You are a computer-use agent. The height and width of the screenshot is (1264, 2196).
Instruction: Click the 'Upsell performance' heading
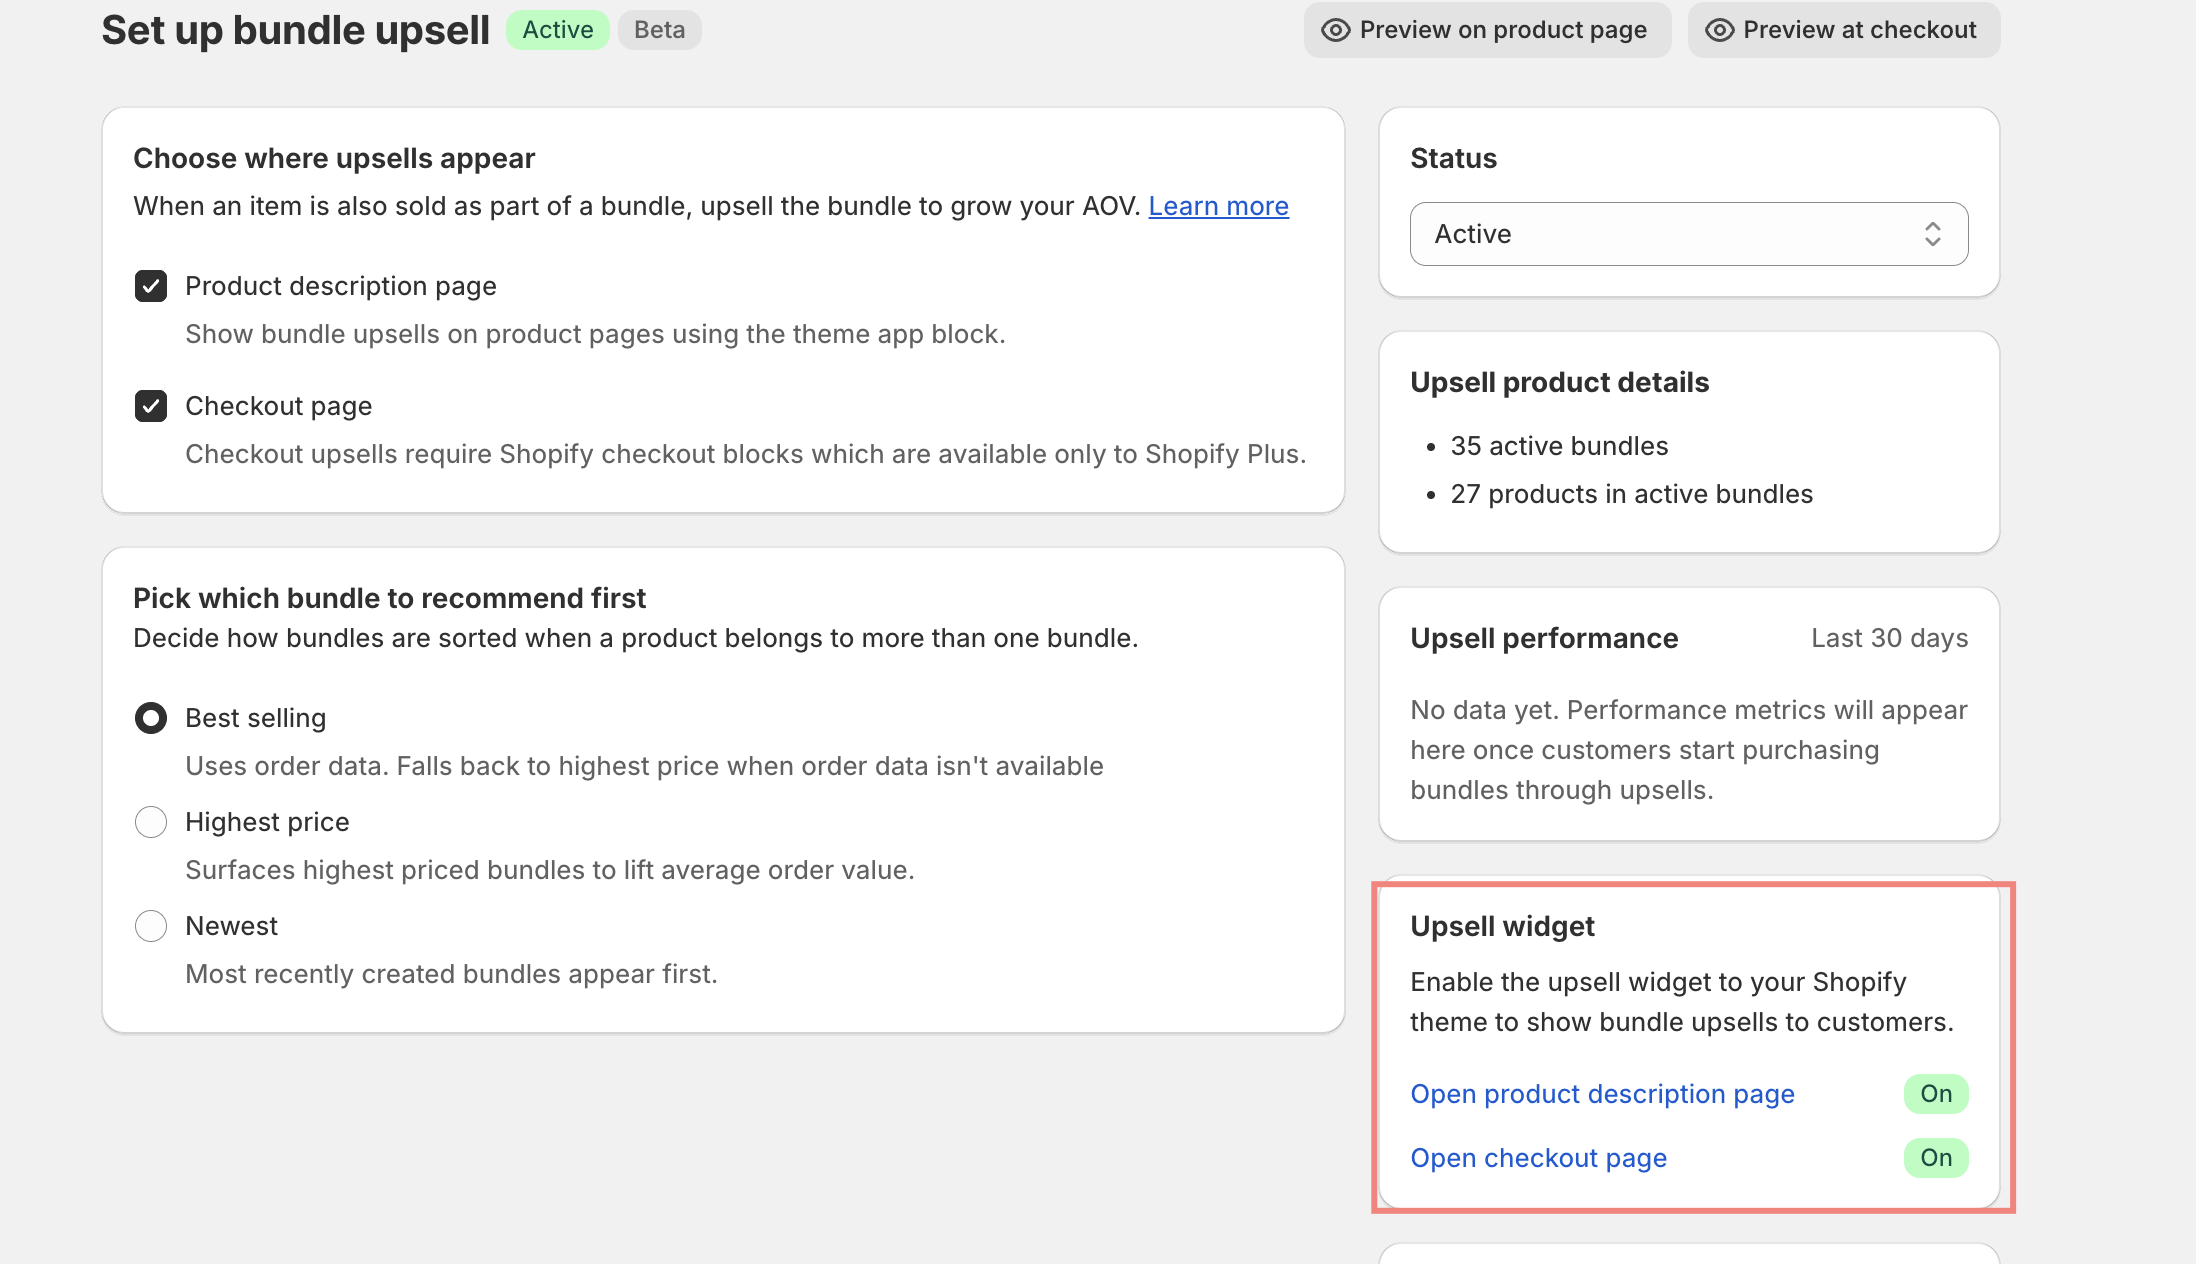coord(1544,638)
